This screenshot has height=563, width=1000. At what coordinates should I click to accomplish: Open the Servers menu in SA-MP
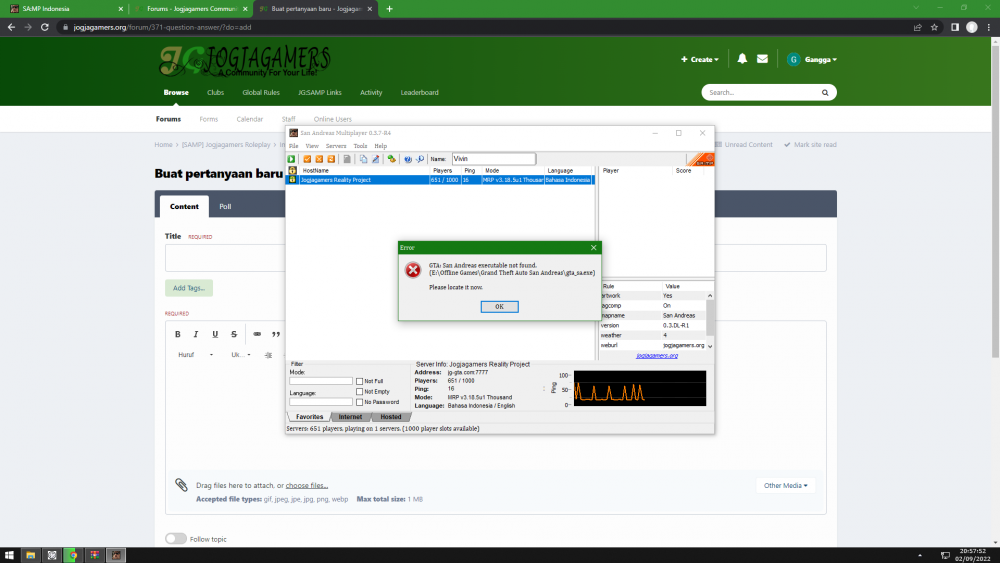(336, 146)
